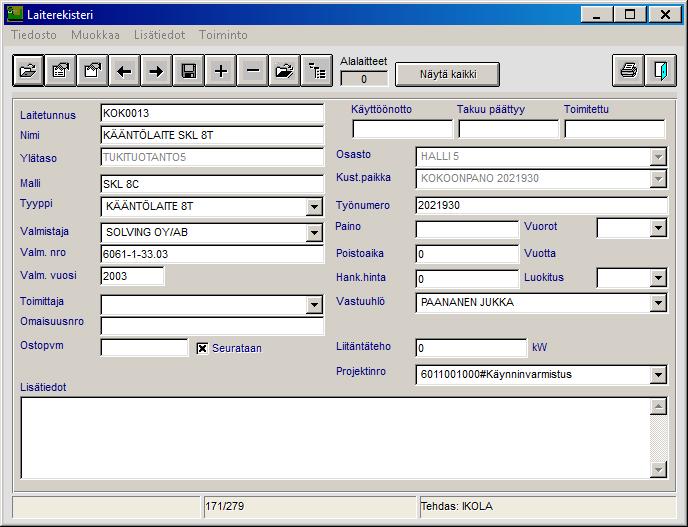Expand the Osasto dropdown
Screen dimensions: 688x527
coord(658,157)
